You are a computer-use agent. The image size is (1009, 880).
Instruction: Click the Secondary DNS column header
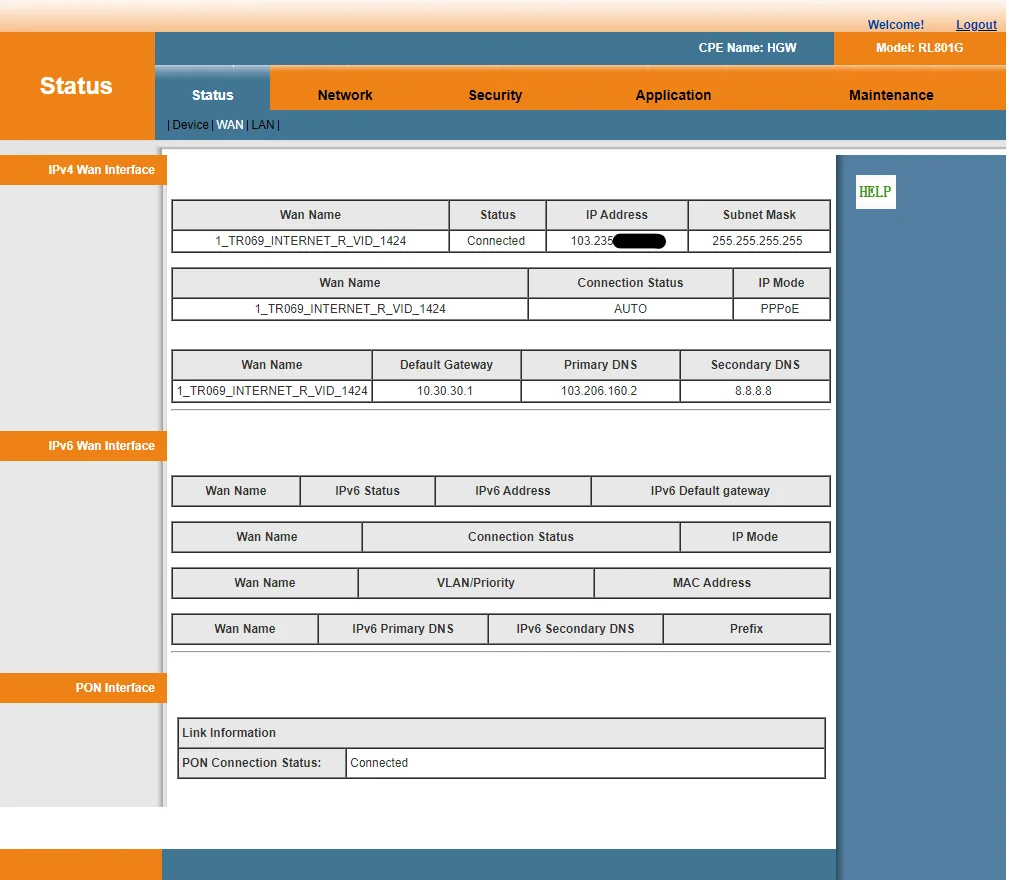pos(754,365)
